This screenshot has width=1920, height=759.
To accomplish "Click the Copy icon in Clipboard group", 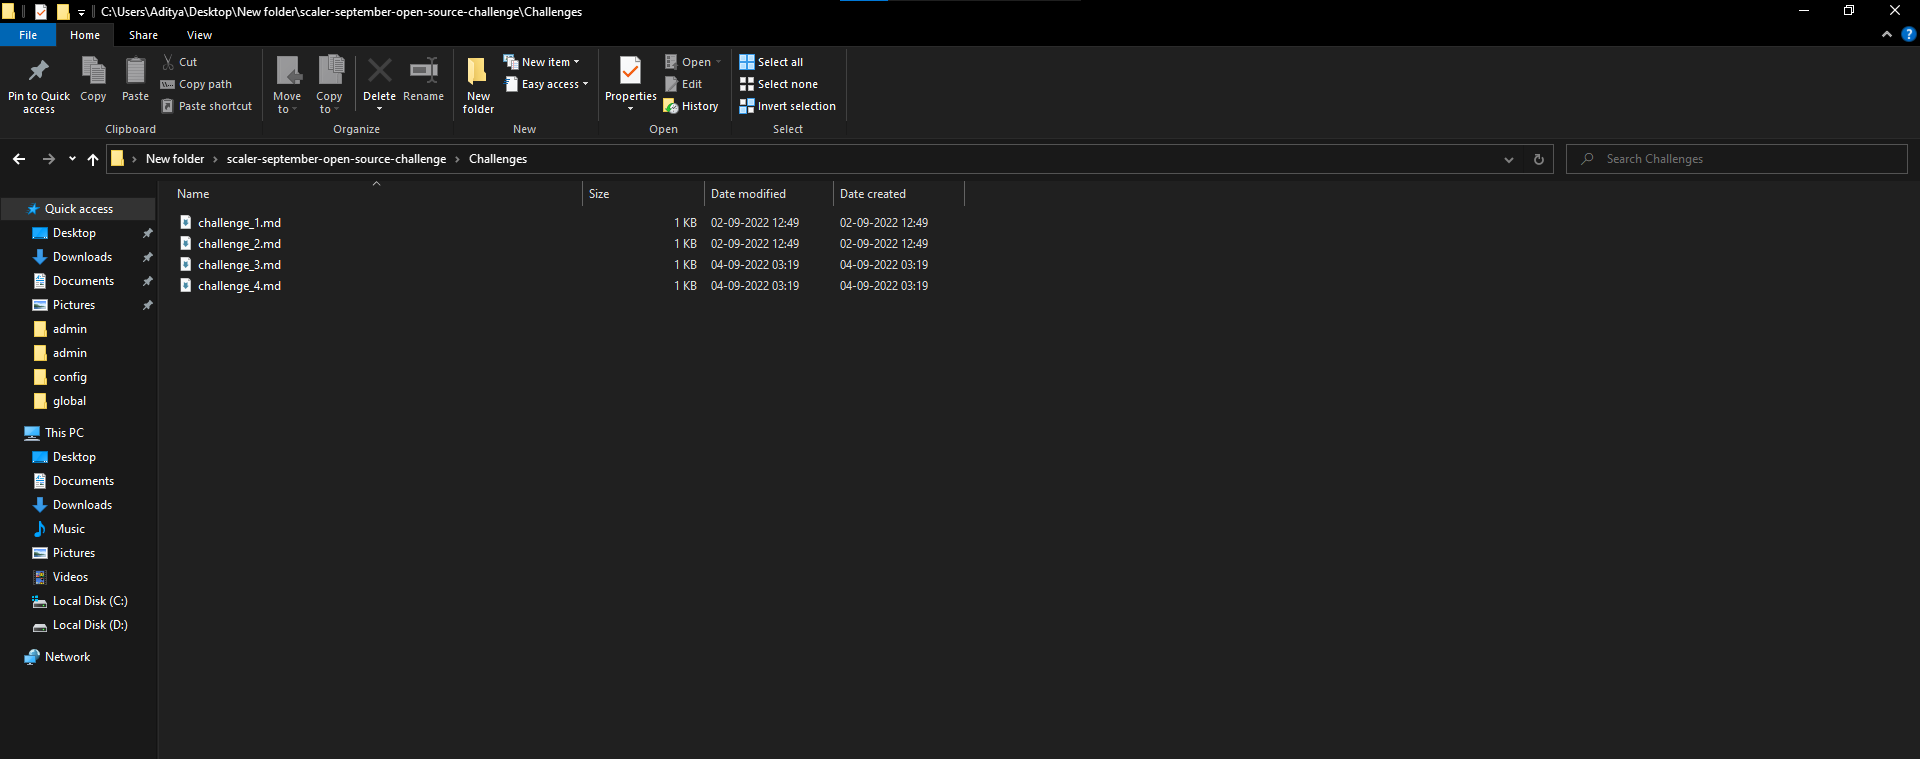I will (x=93, y=71).
